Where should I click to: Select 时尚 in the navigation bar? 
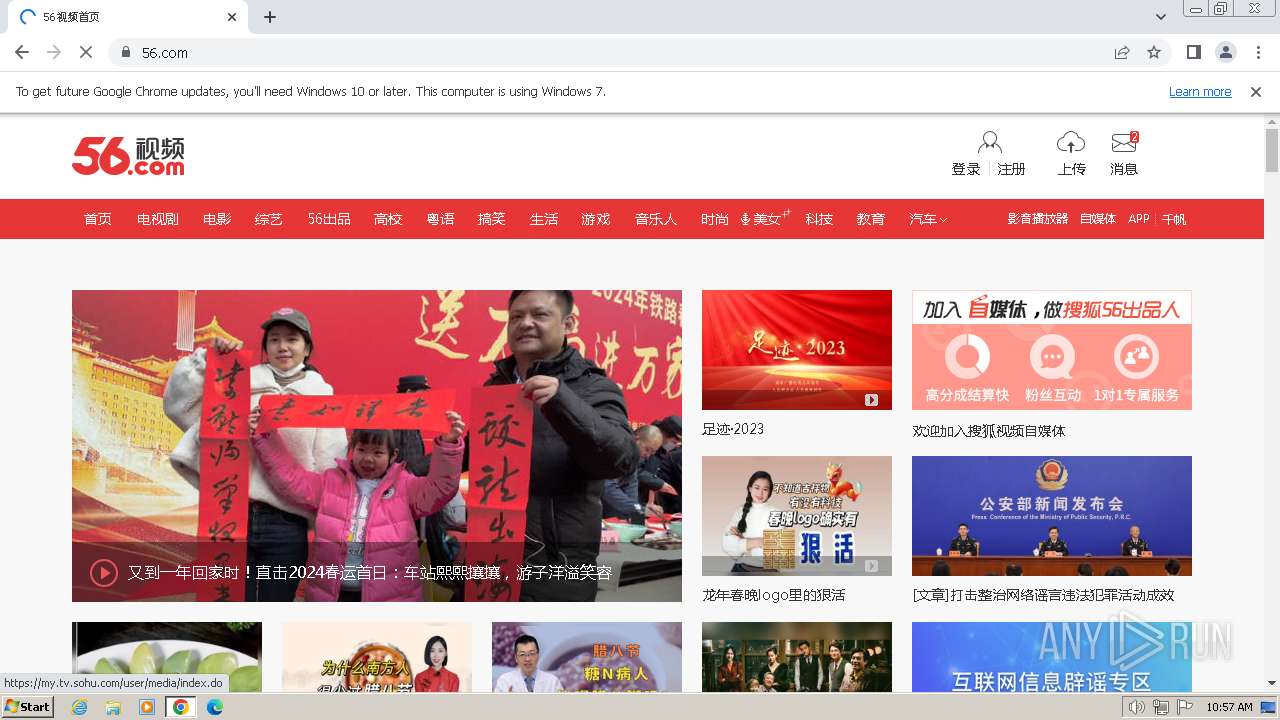pos(715,219)
